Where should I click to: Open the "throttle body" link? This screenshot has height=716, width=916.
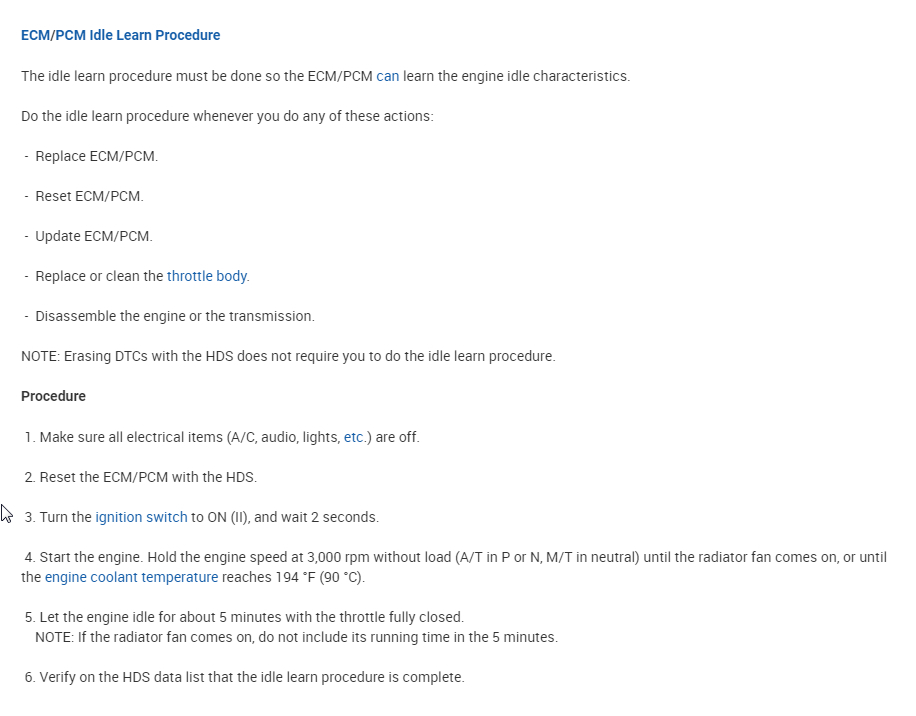[207, 276]
